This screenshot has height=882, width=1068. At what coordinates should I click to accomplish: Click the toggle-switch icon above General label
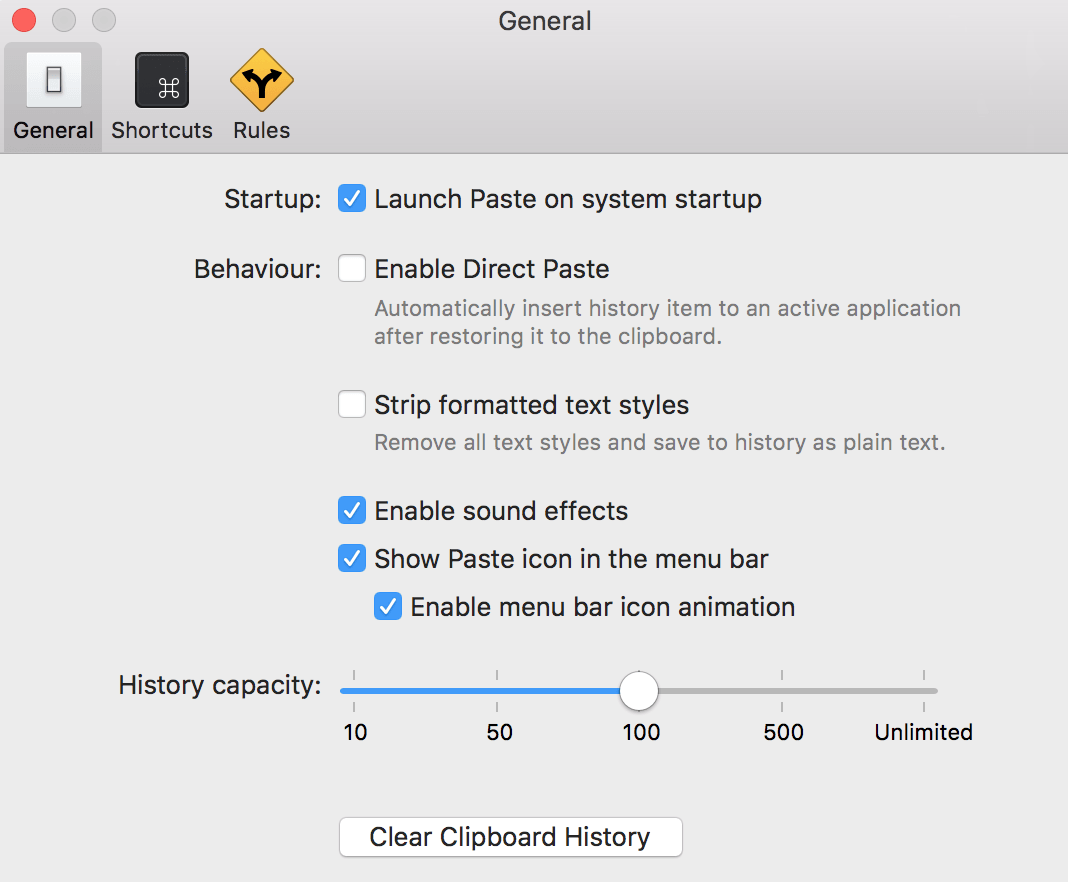[x=52, y=80]
